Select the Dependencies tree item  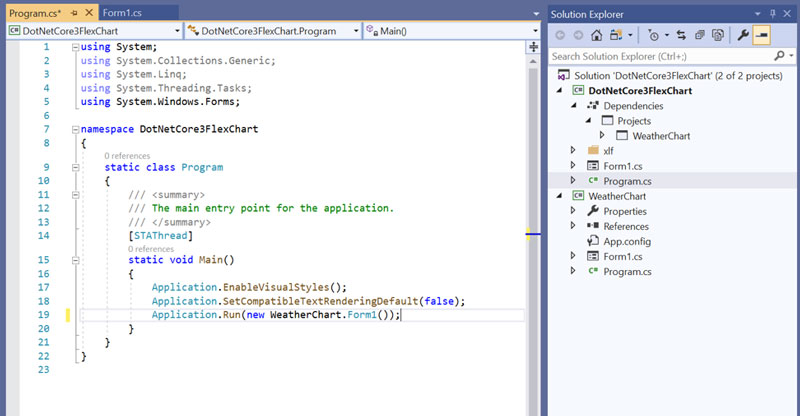(x=633, y=106)
